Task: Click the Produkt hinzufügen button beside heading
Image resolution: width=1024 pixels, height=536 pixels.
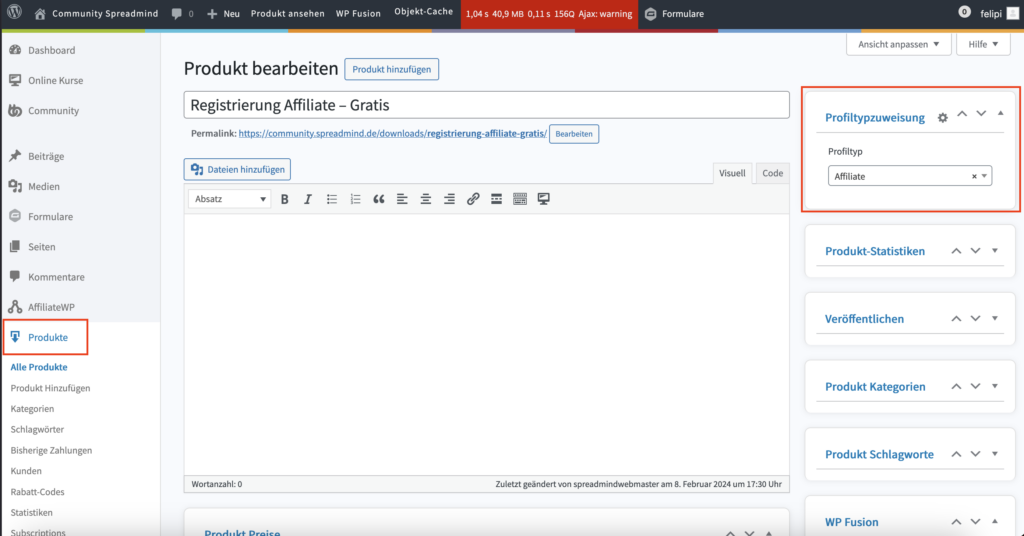Action: (x=391, y=69)
